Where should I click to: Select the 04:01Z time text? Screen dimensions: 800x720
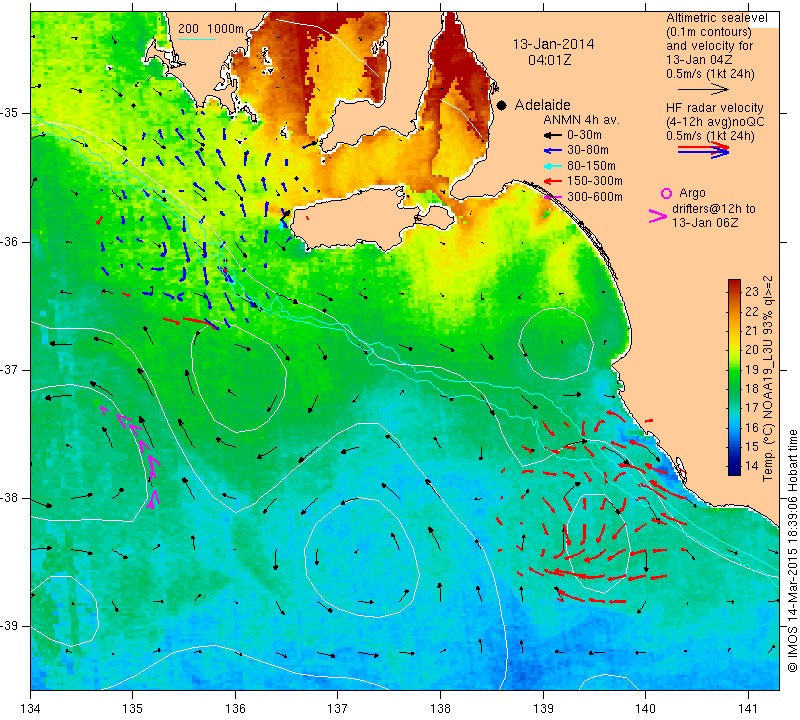(x=549, y=60)
